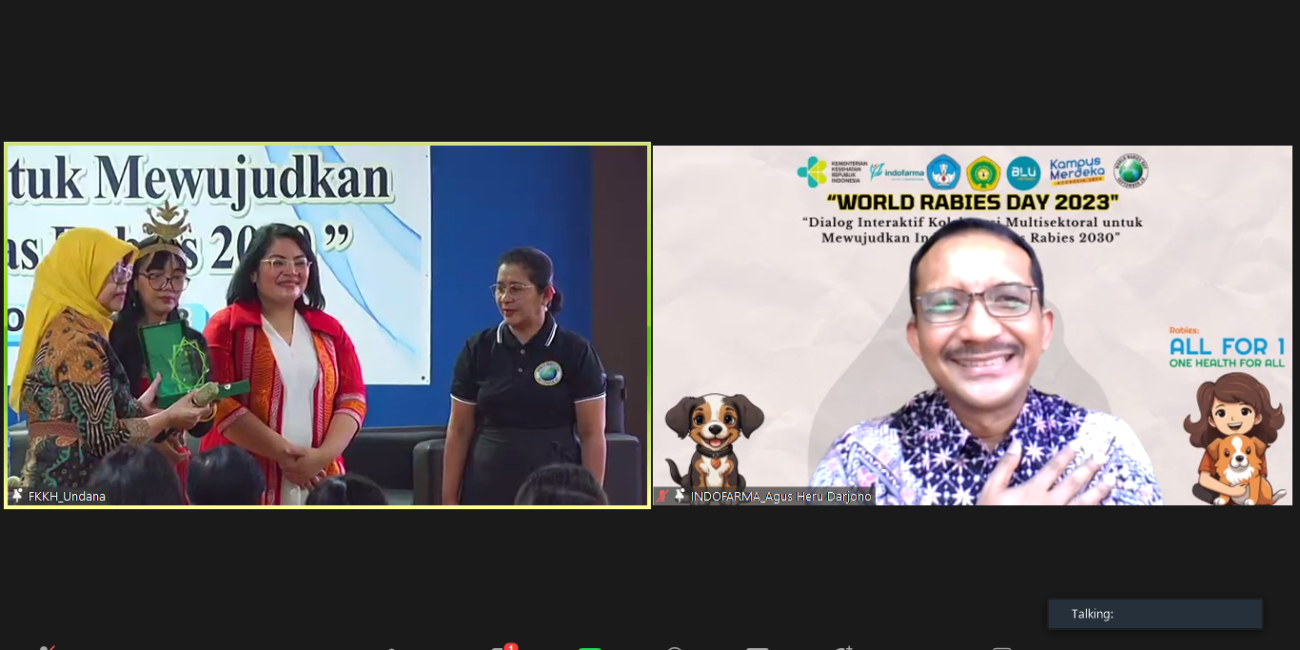This screenshot has width=1300, height=650.
Task: Unmute using the crossed microphone toolbar icon
Action: pyautogui.click(x=47, y=648)
